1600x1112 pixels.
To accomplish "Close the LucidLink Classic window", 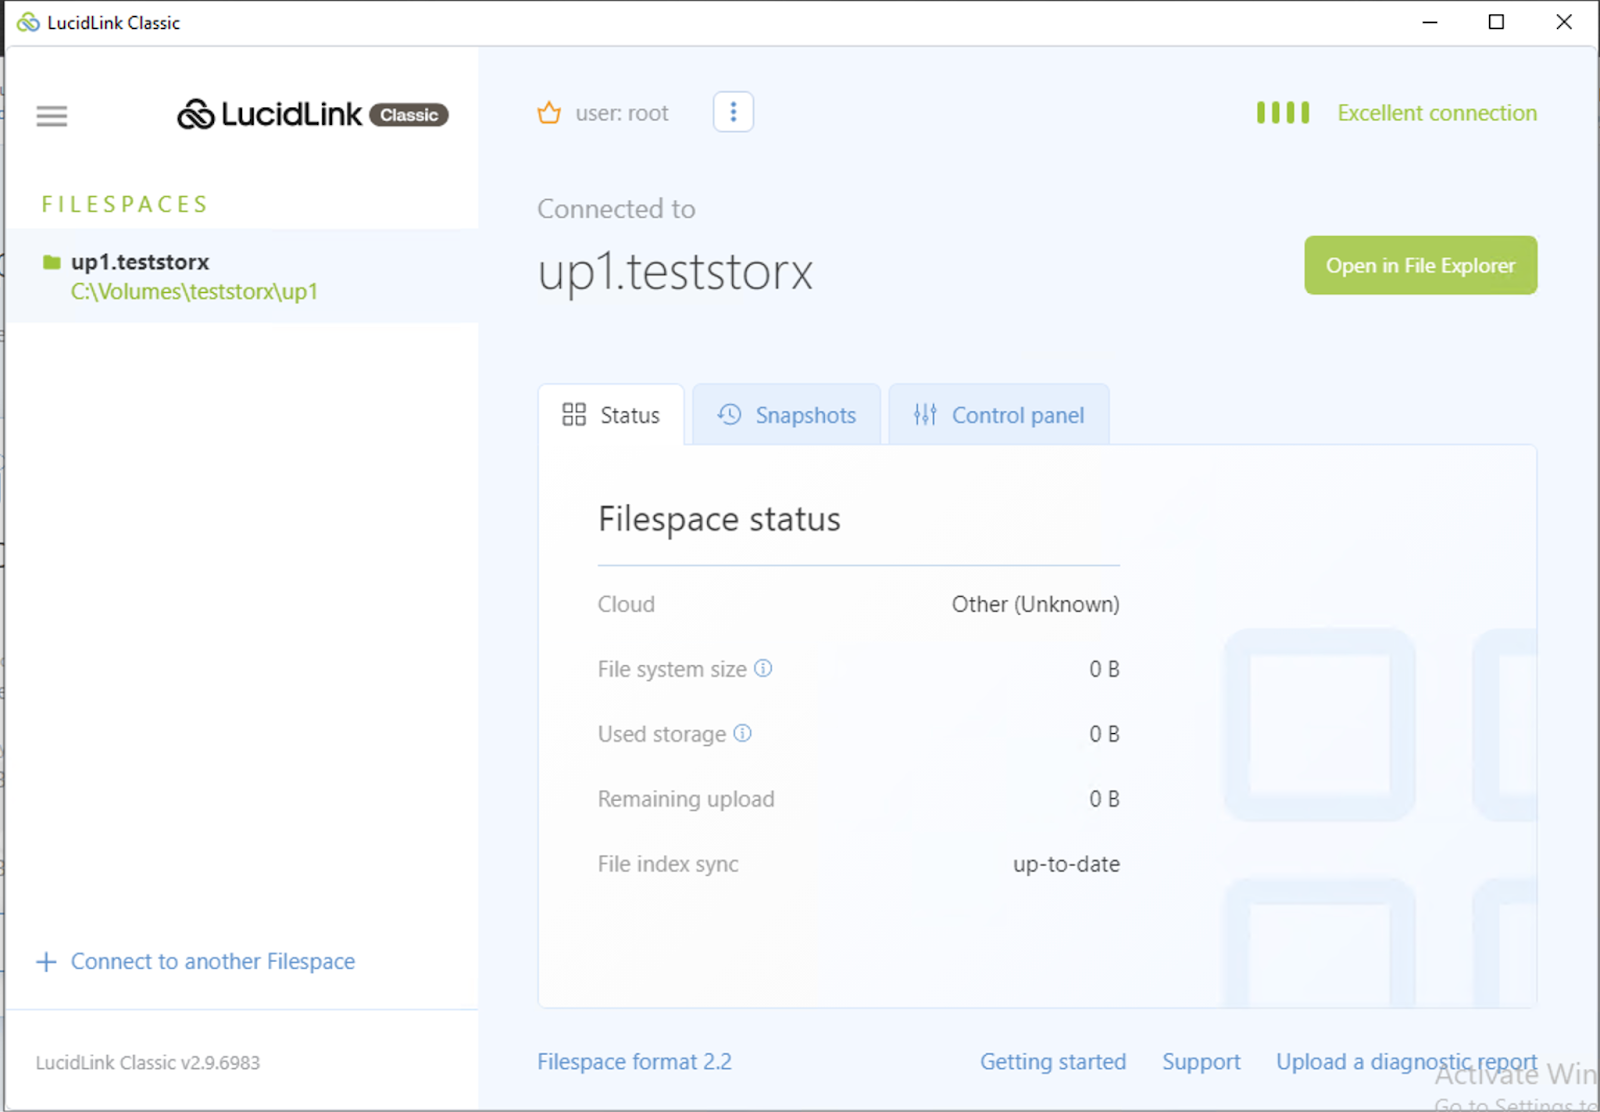I will click(1564, 22).
